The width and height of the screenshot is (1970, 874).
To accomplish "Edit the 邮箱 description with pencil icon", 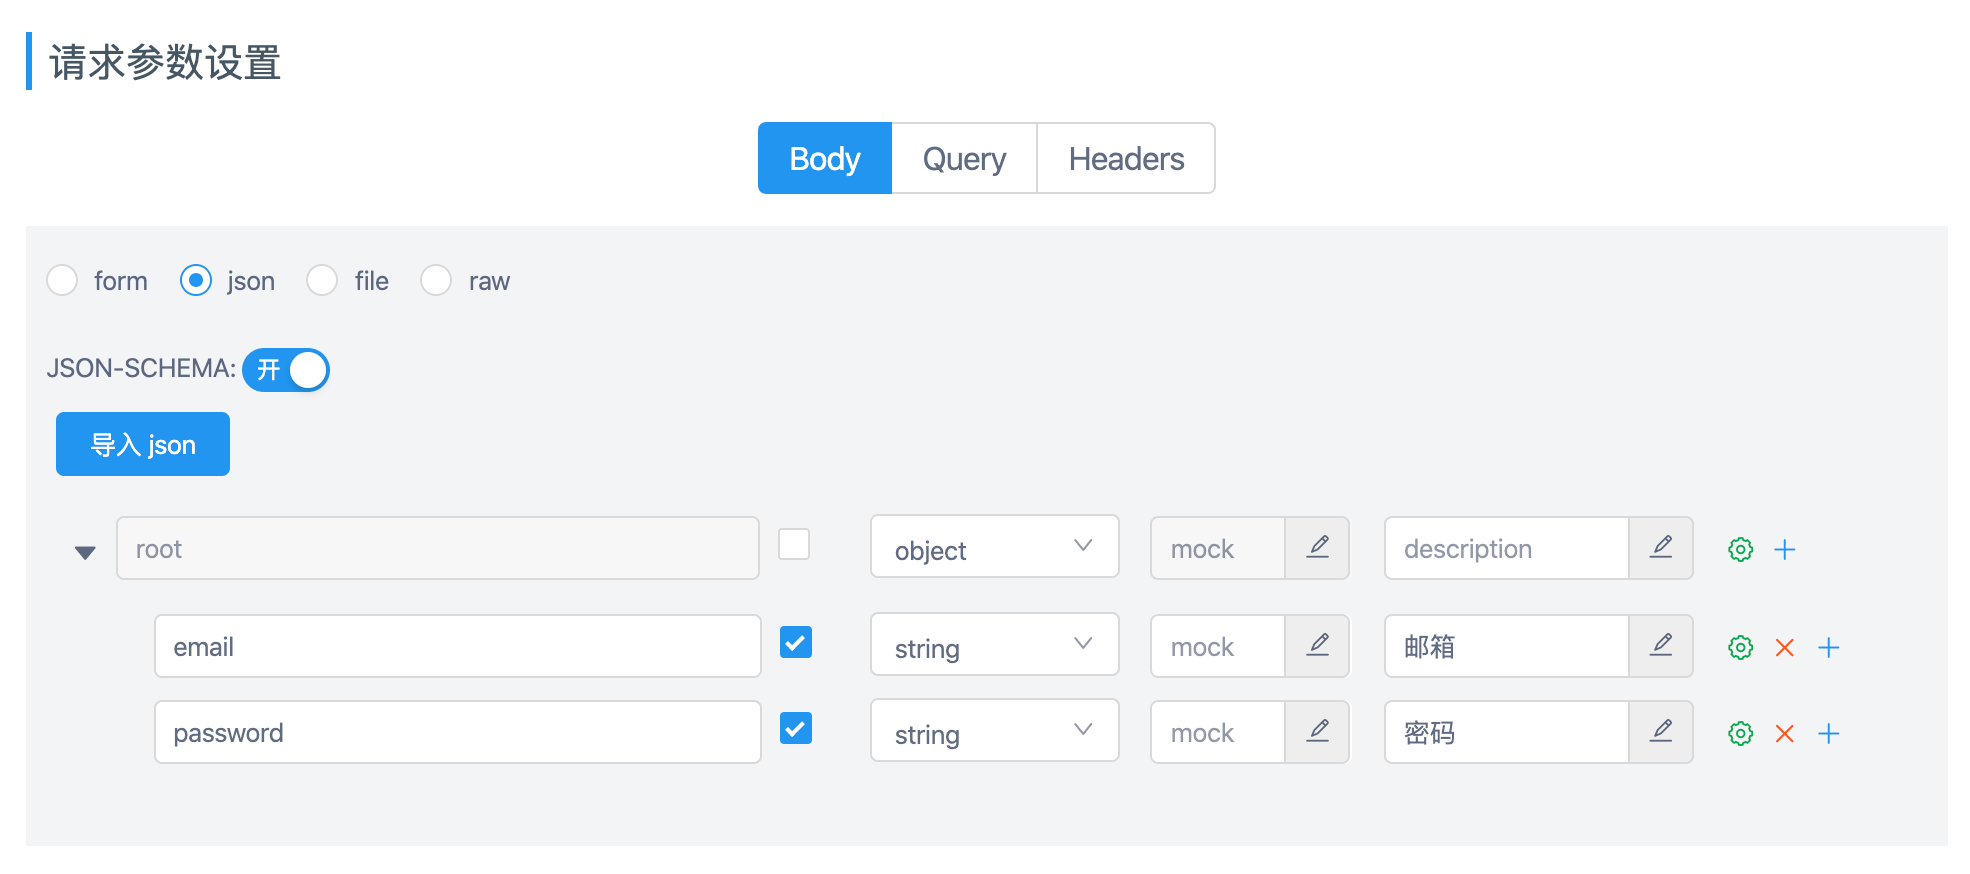I will 1660,646.
